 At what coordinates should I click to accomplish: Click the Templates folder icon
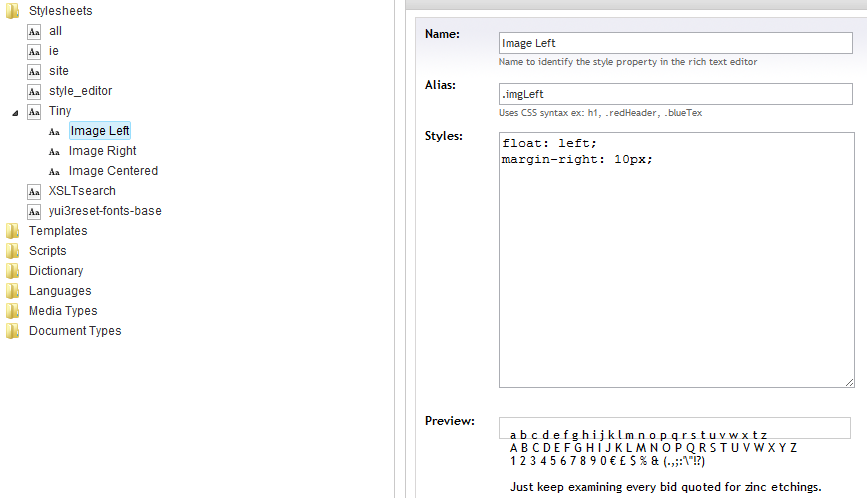pos(13,231)
